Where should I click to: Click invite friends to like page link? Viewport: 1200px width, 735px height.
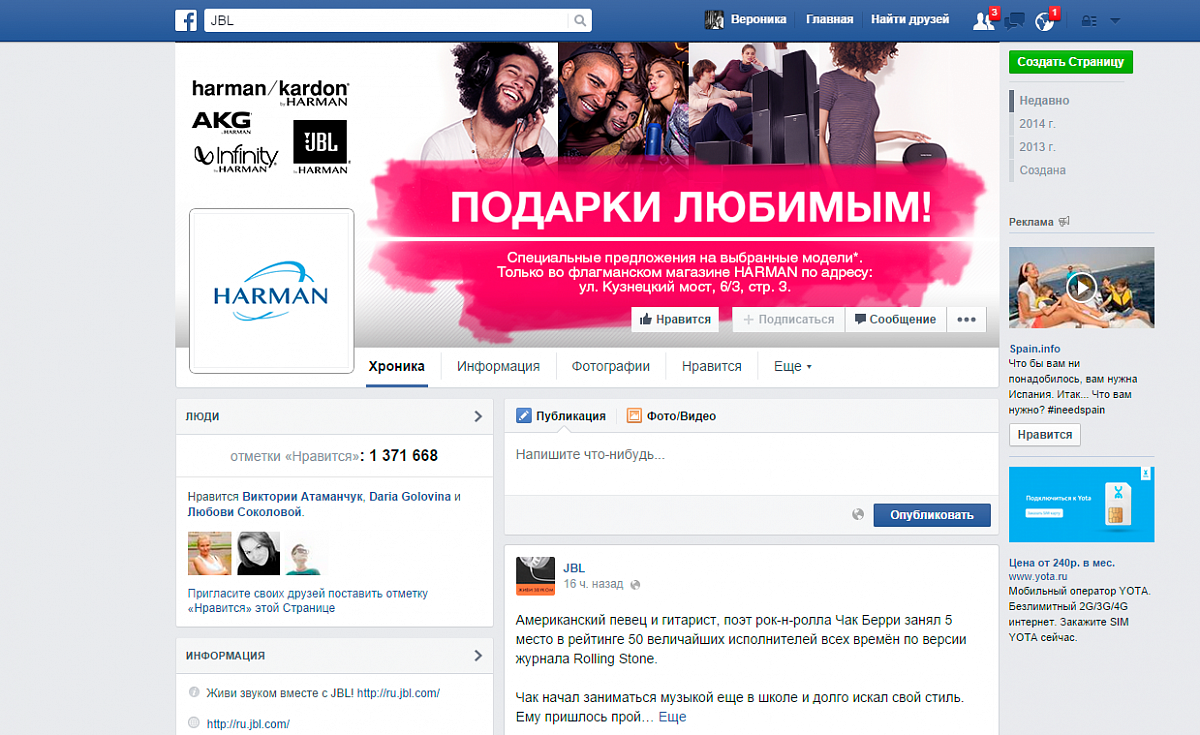pyautogui.click(x=308, y=600)
